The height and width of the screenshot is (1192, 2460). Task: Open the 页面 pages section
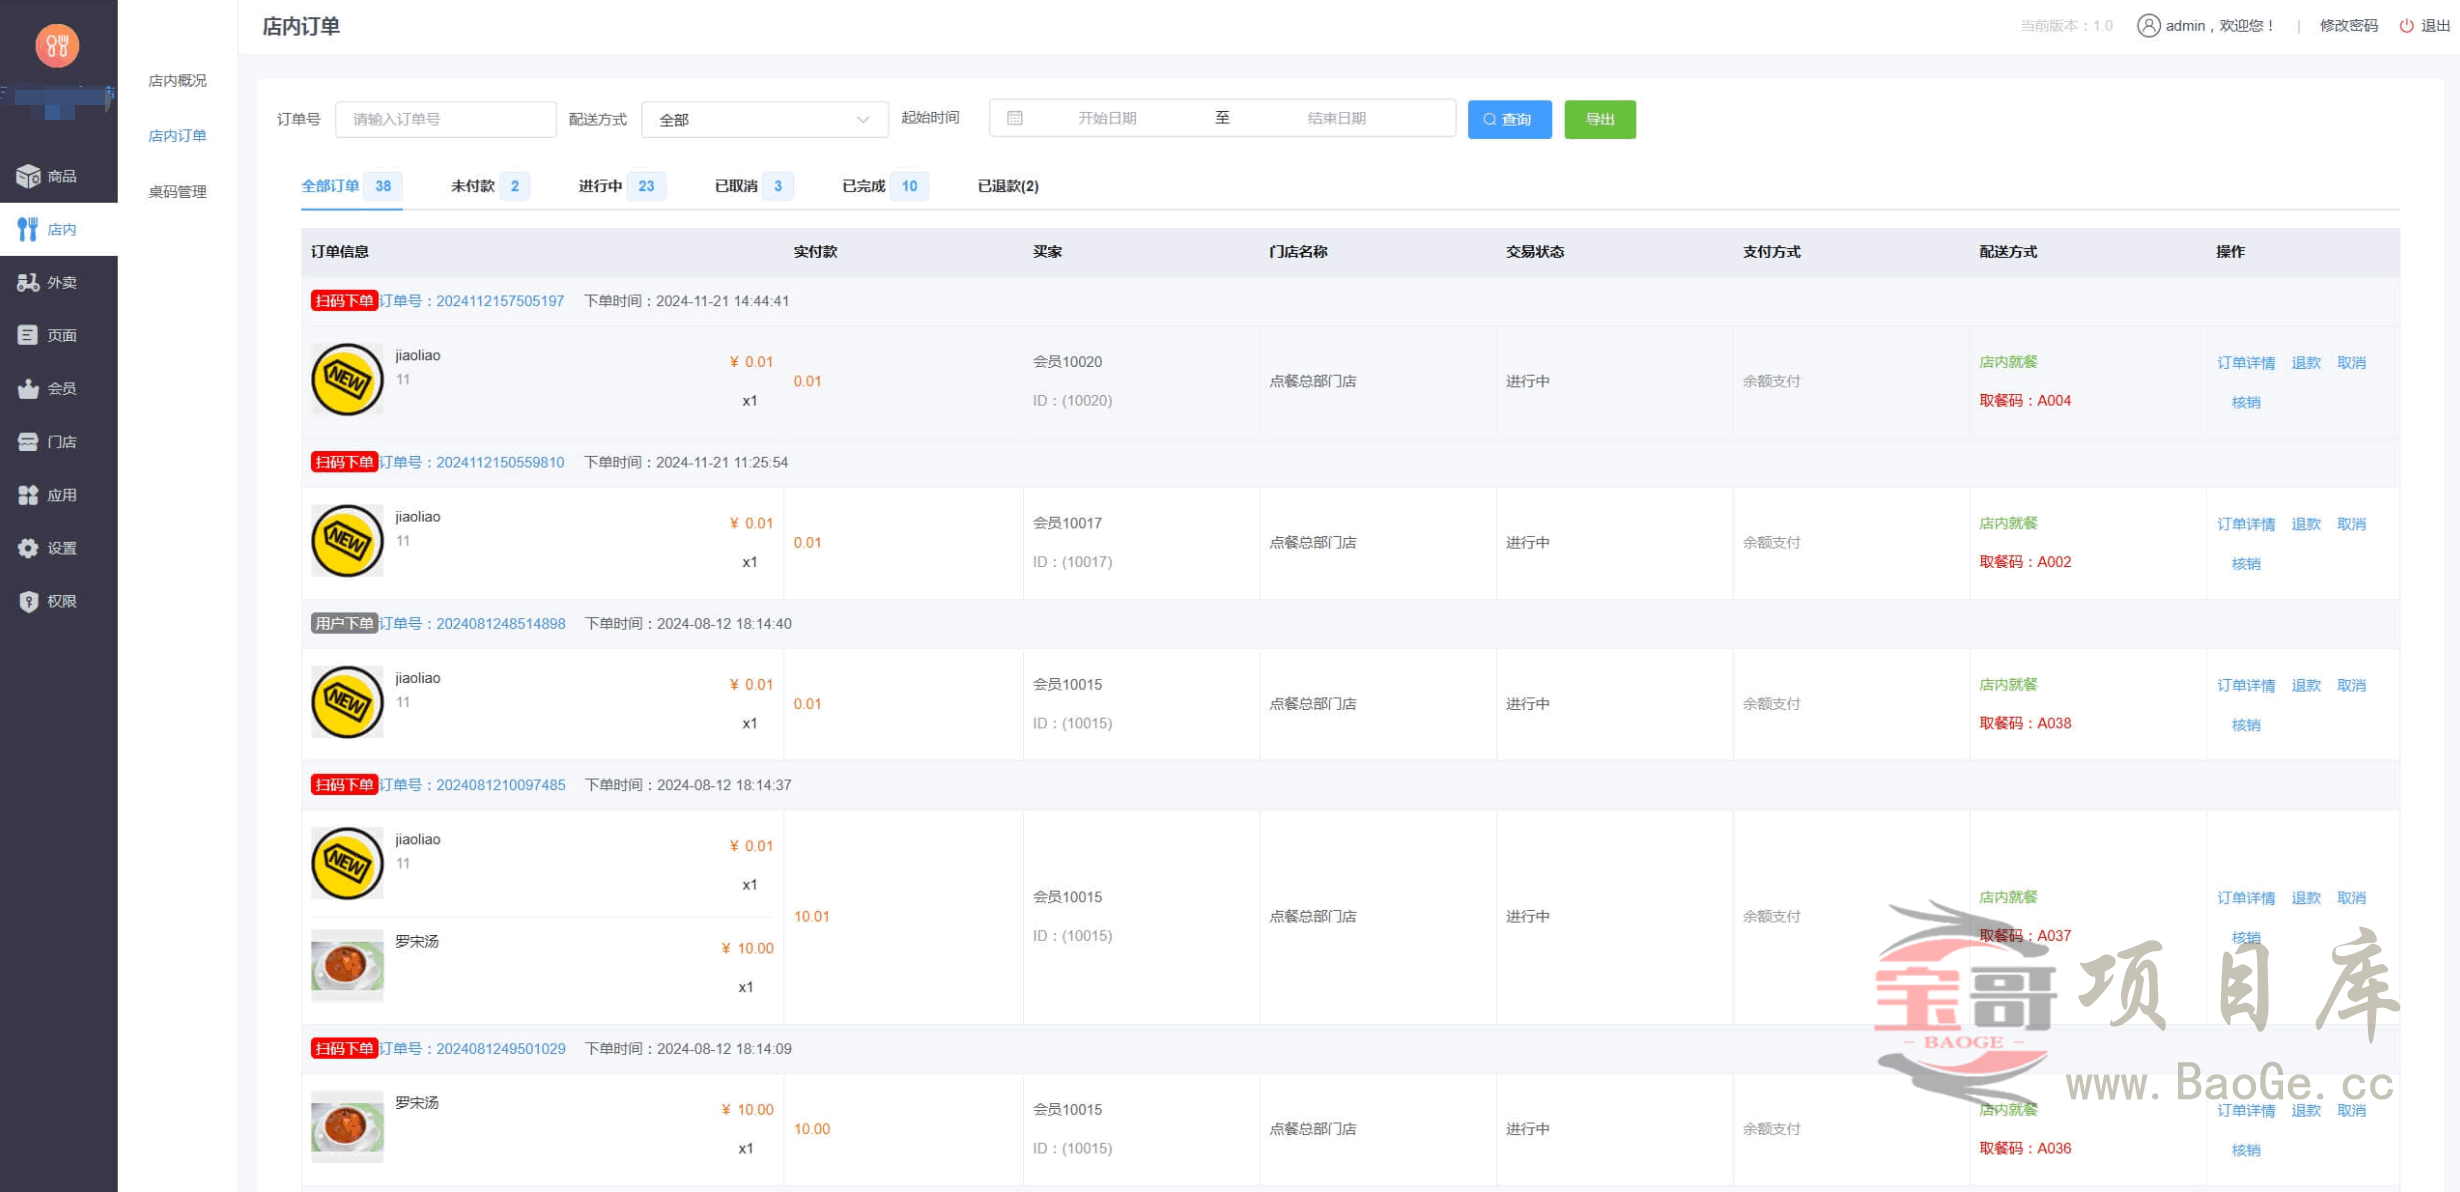(58, 335)
